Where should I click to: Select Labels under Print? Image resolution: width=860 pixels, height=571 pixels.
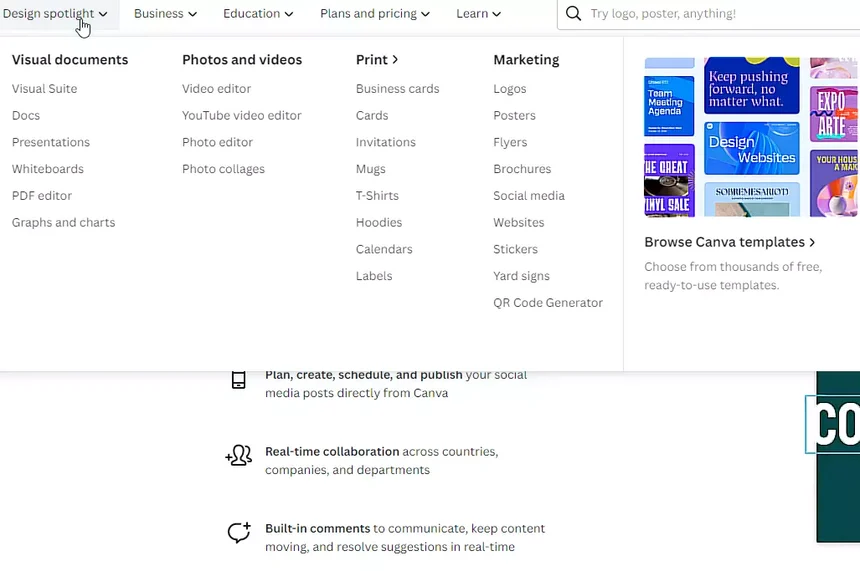click(374, 276)
